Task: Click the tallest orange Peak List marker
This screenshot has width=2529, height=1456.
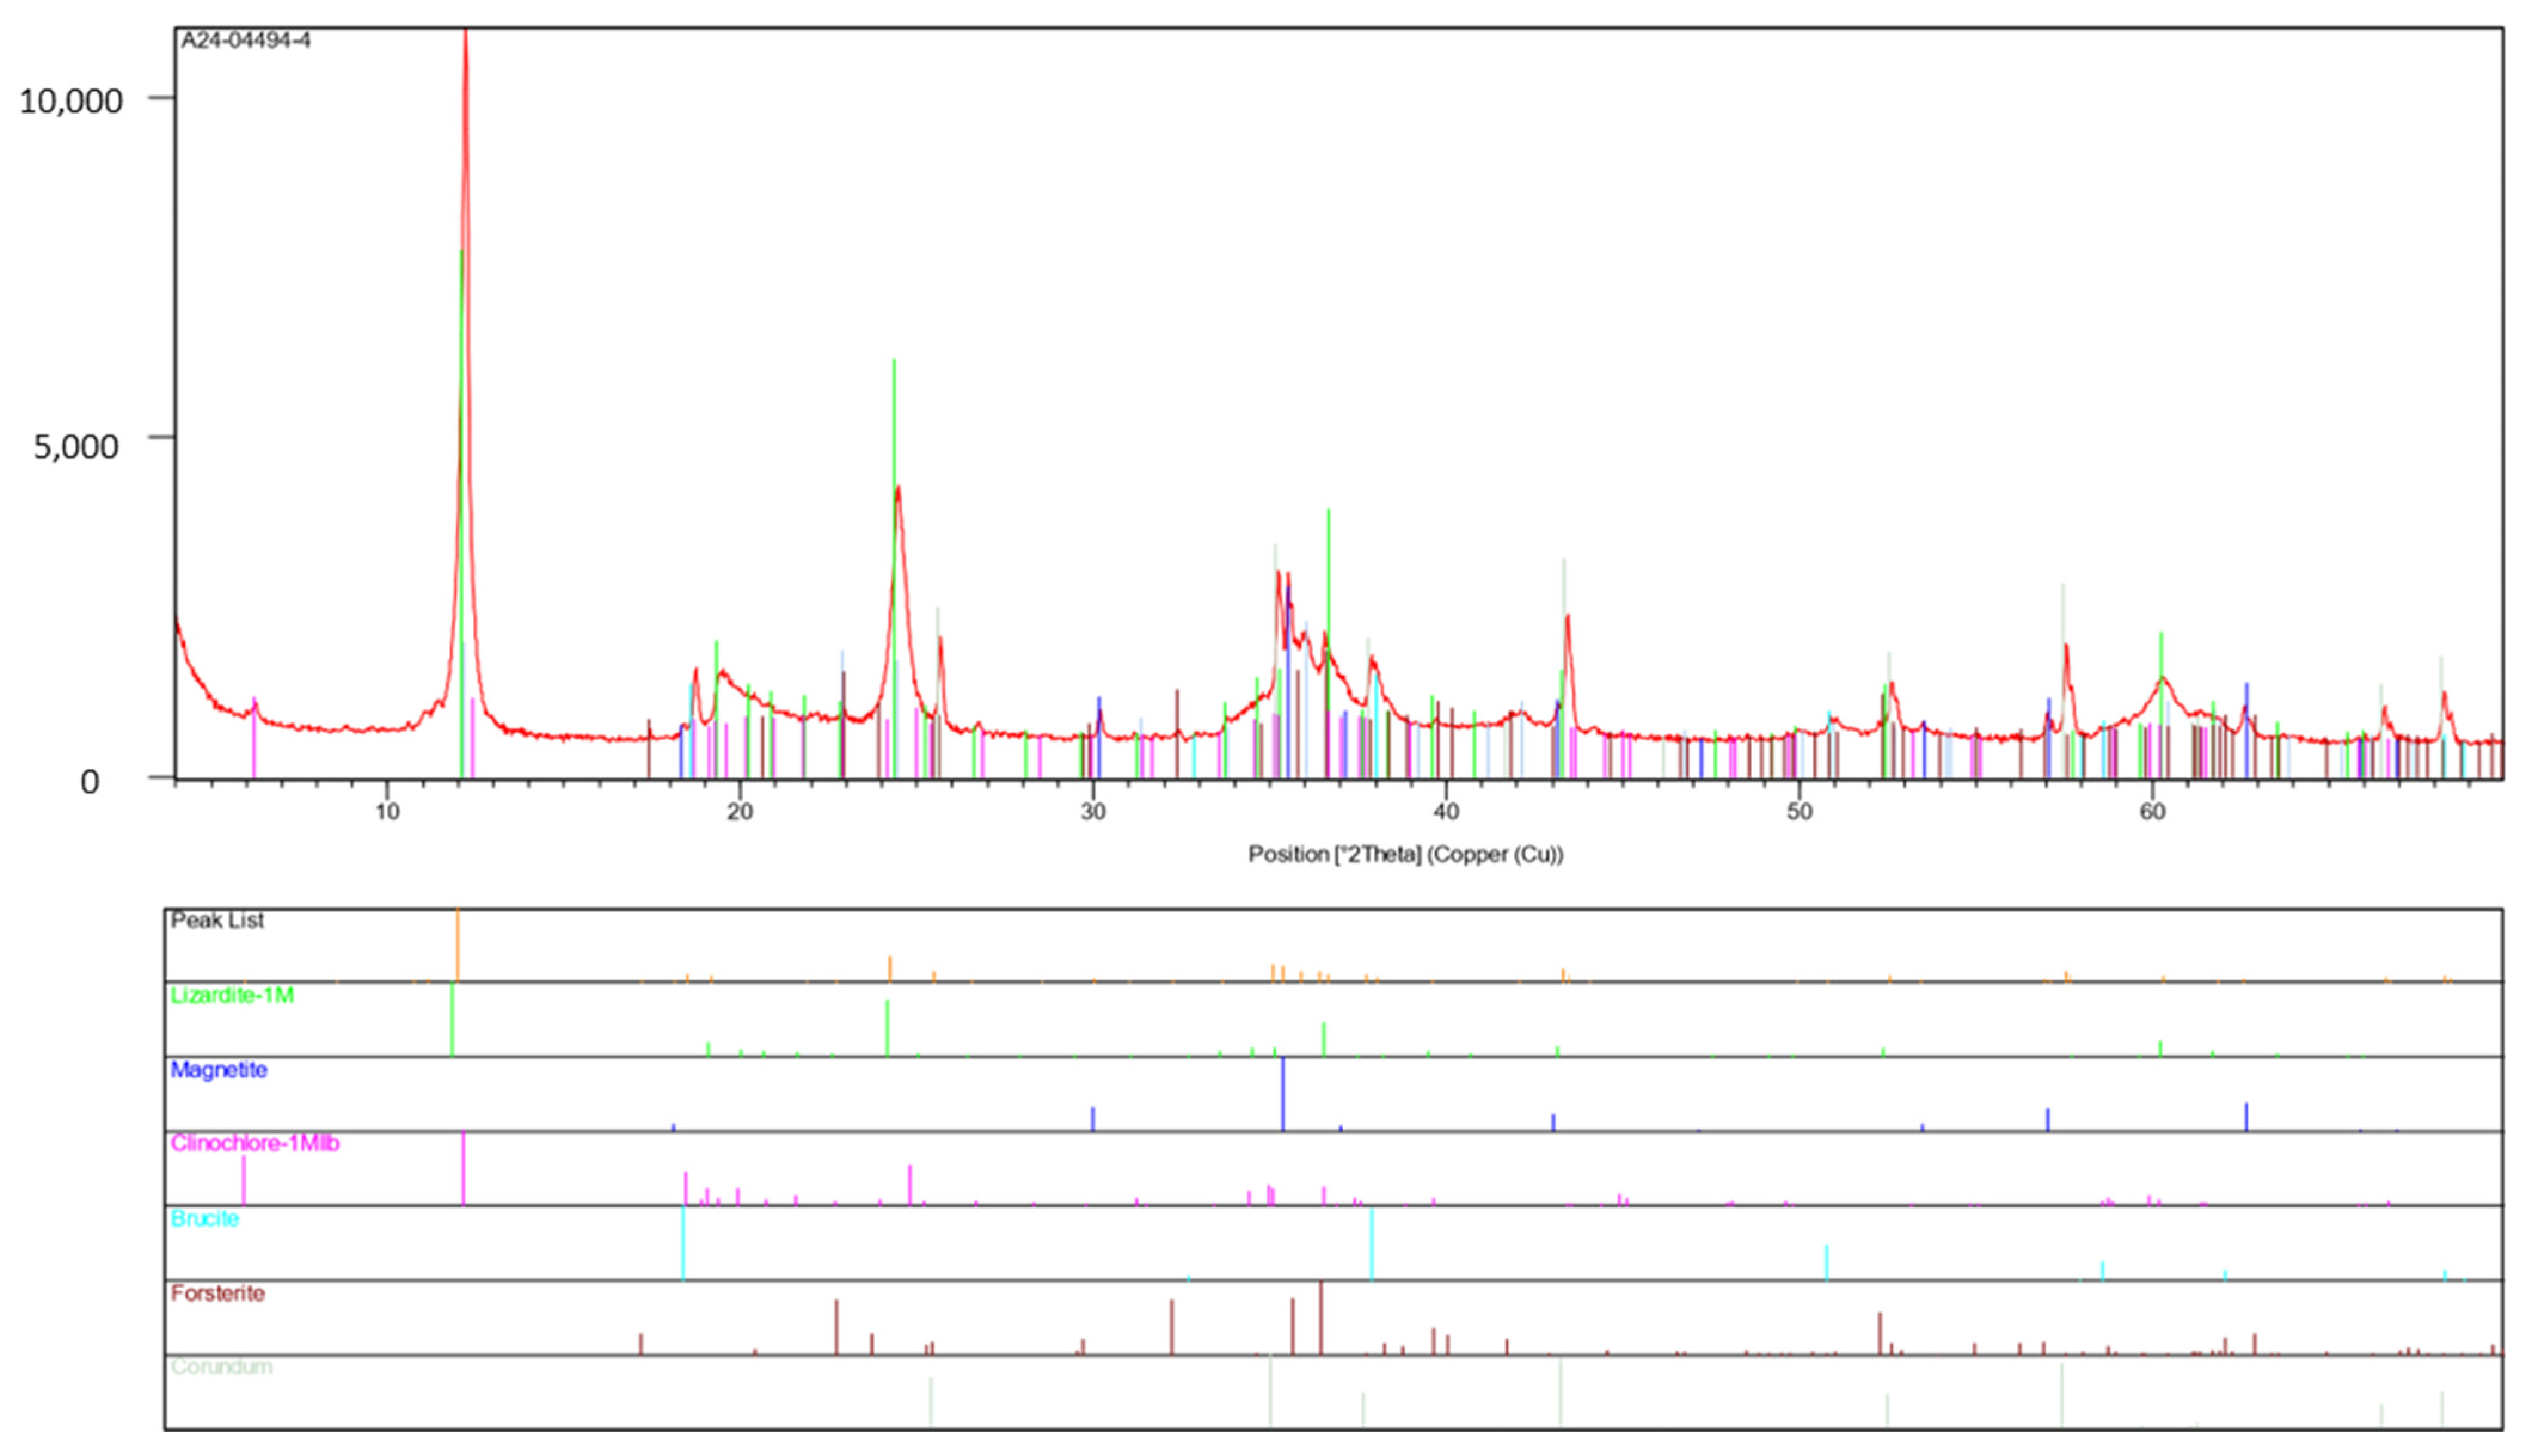Action: [x=457, y=945]
